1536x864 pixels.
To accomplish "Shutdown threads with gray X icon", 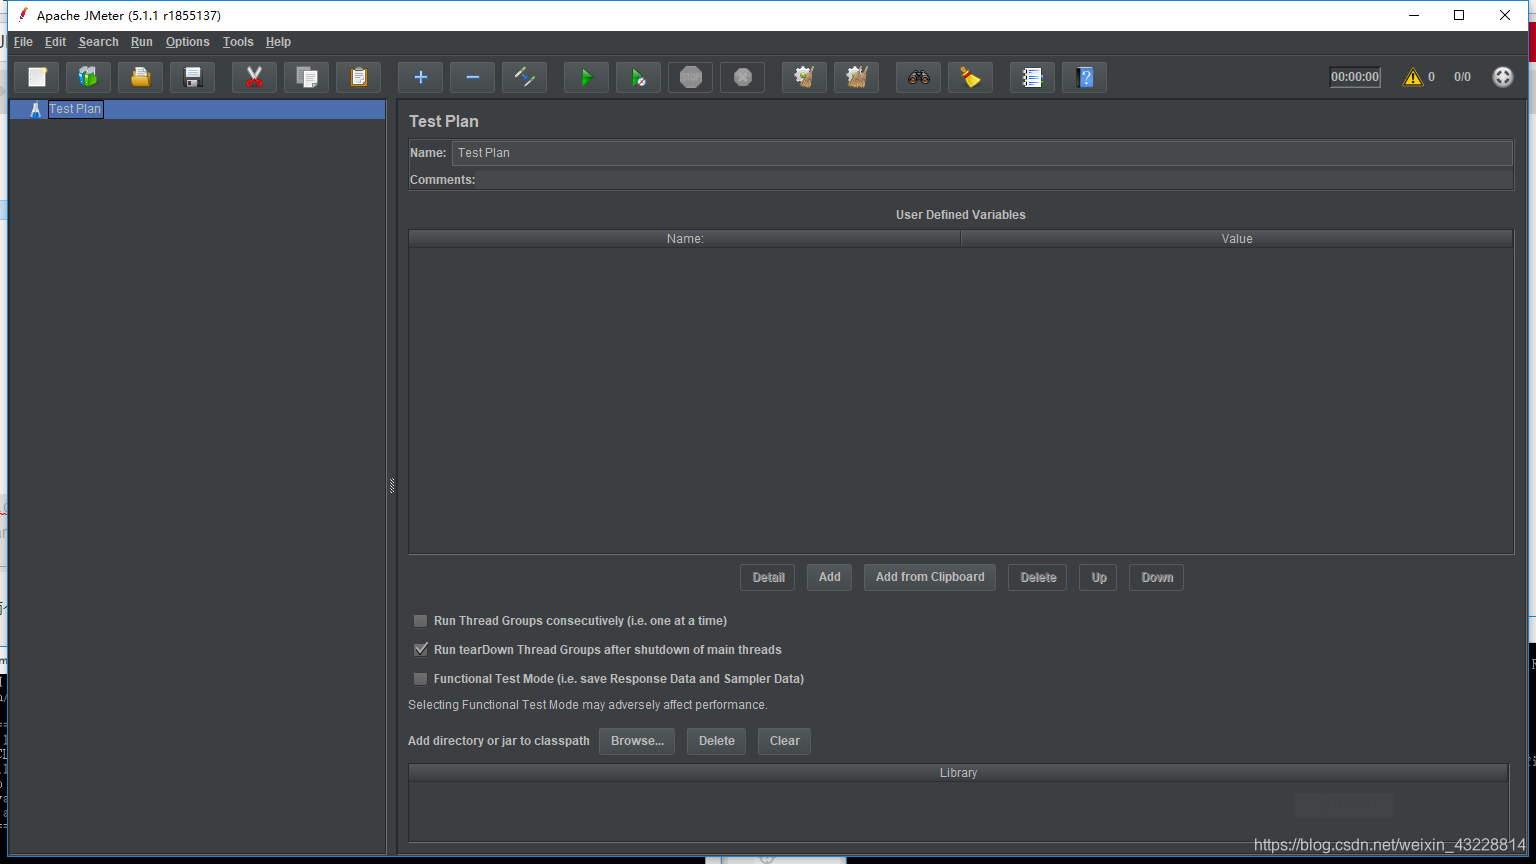I will click(x=743, y=77).
